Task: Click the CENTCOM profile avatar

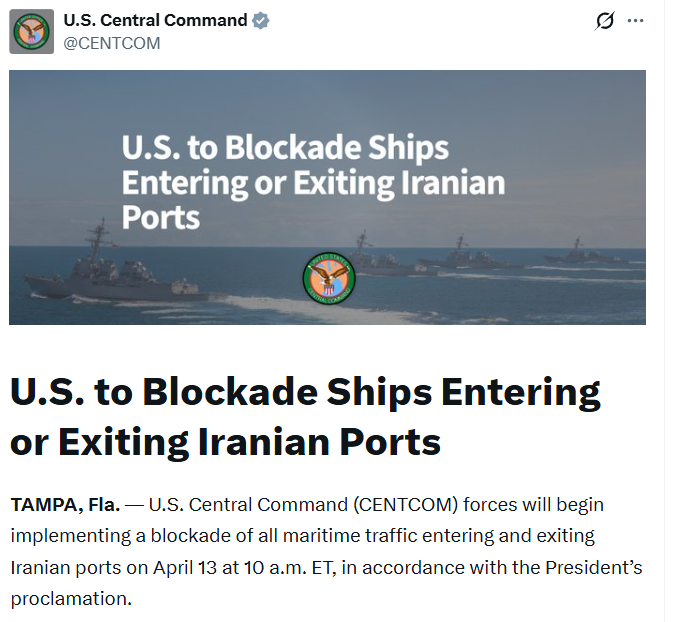Action: 32,31
